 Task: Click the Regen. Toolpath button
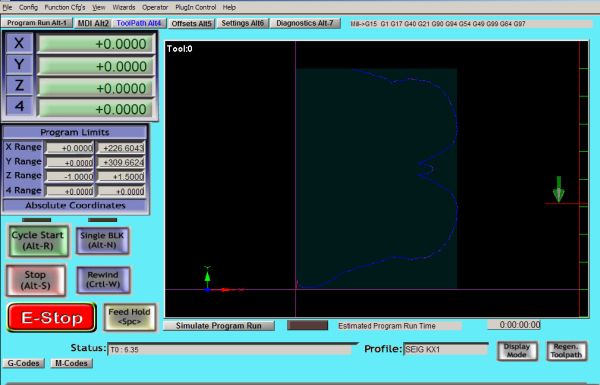(566, 351)
